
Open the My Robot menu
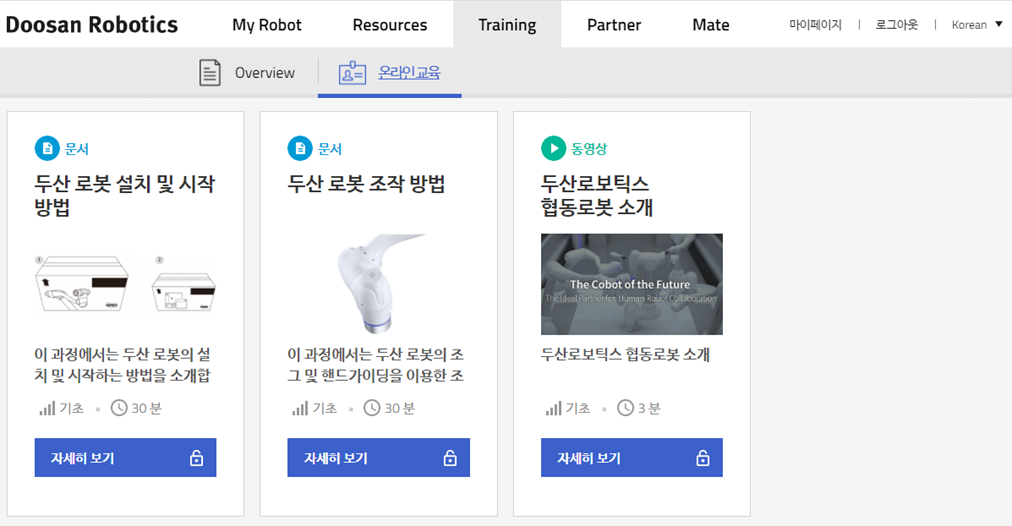[267, 25]
